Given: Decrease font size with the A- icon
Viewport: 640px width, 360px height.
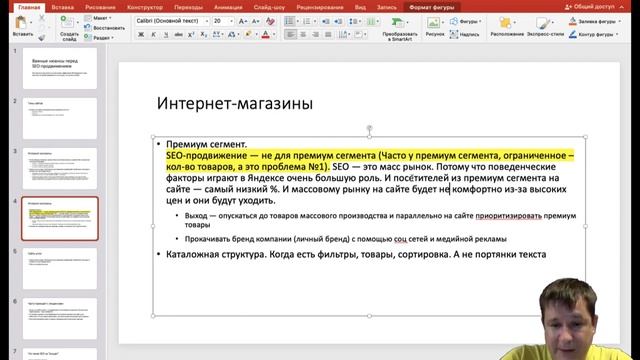Looking at the screenshot, I should [x=256, y=21].
